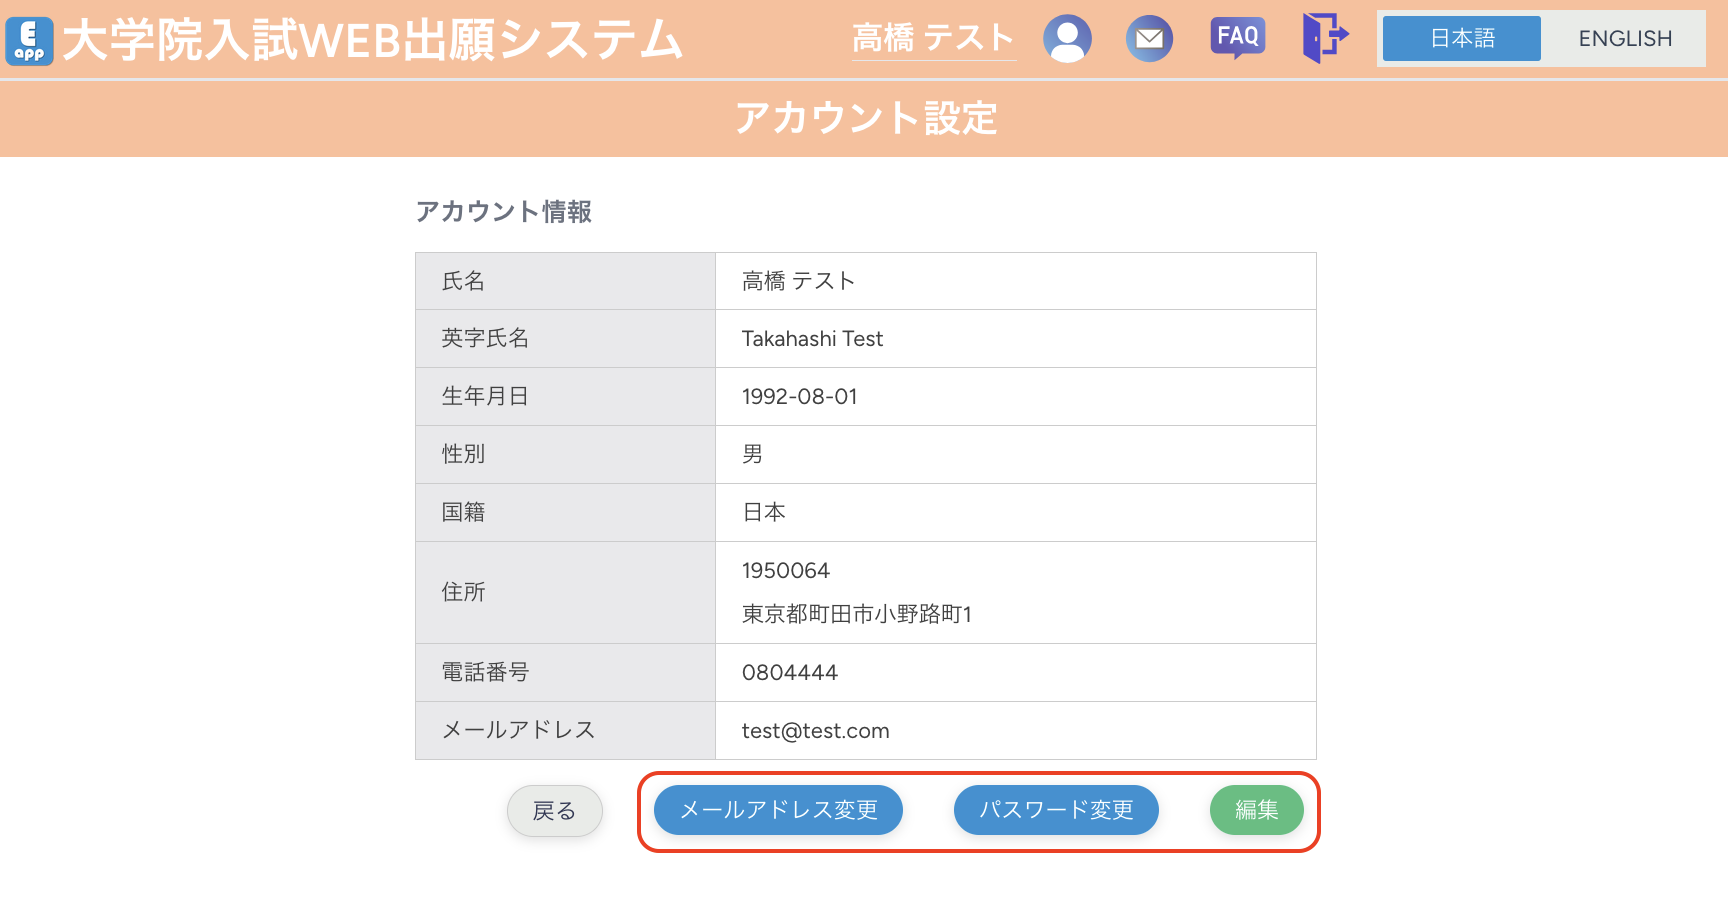Open the アカウント設定 page title area
Viewport: 1728px width, 922px height.
point(866,119)
